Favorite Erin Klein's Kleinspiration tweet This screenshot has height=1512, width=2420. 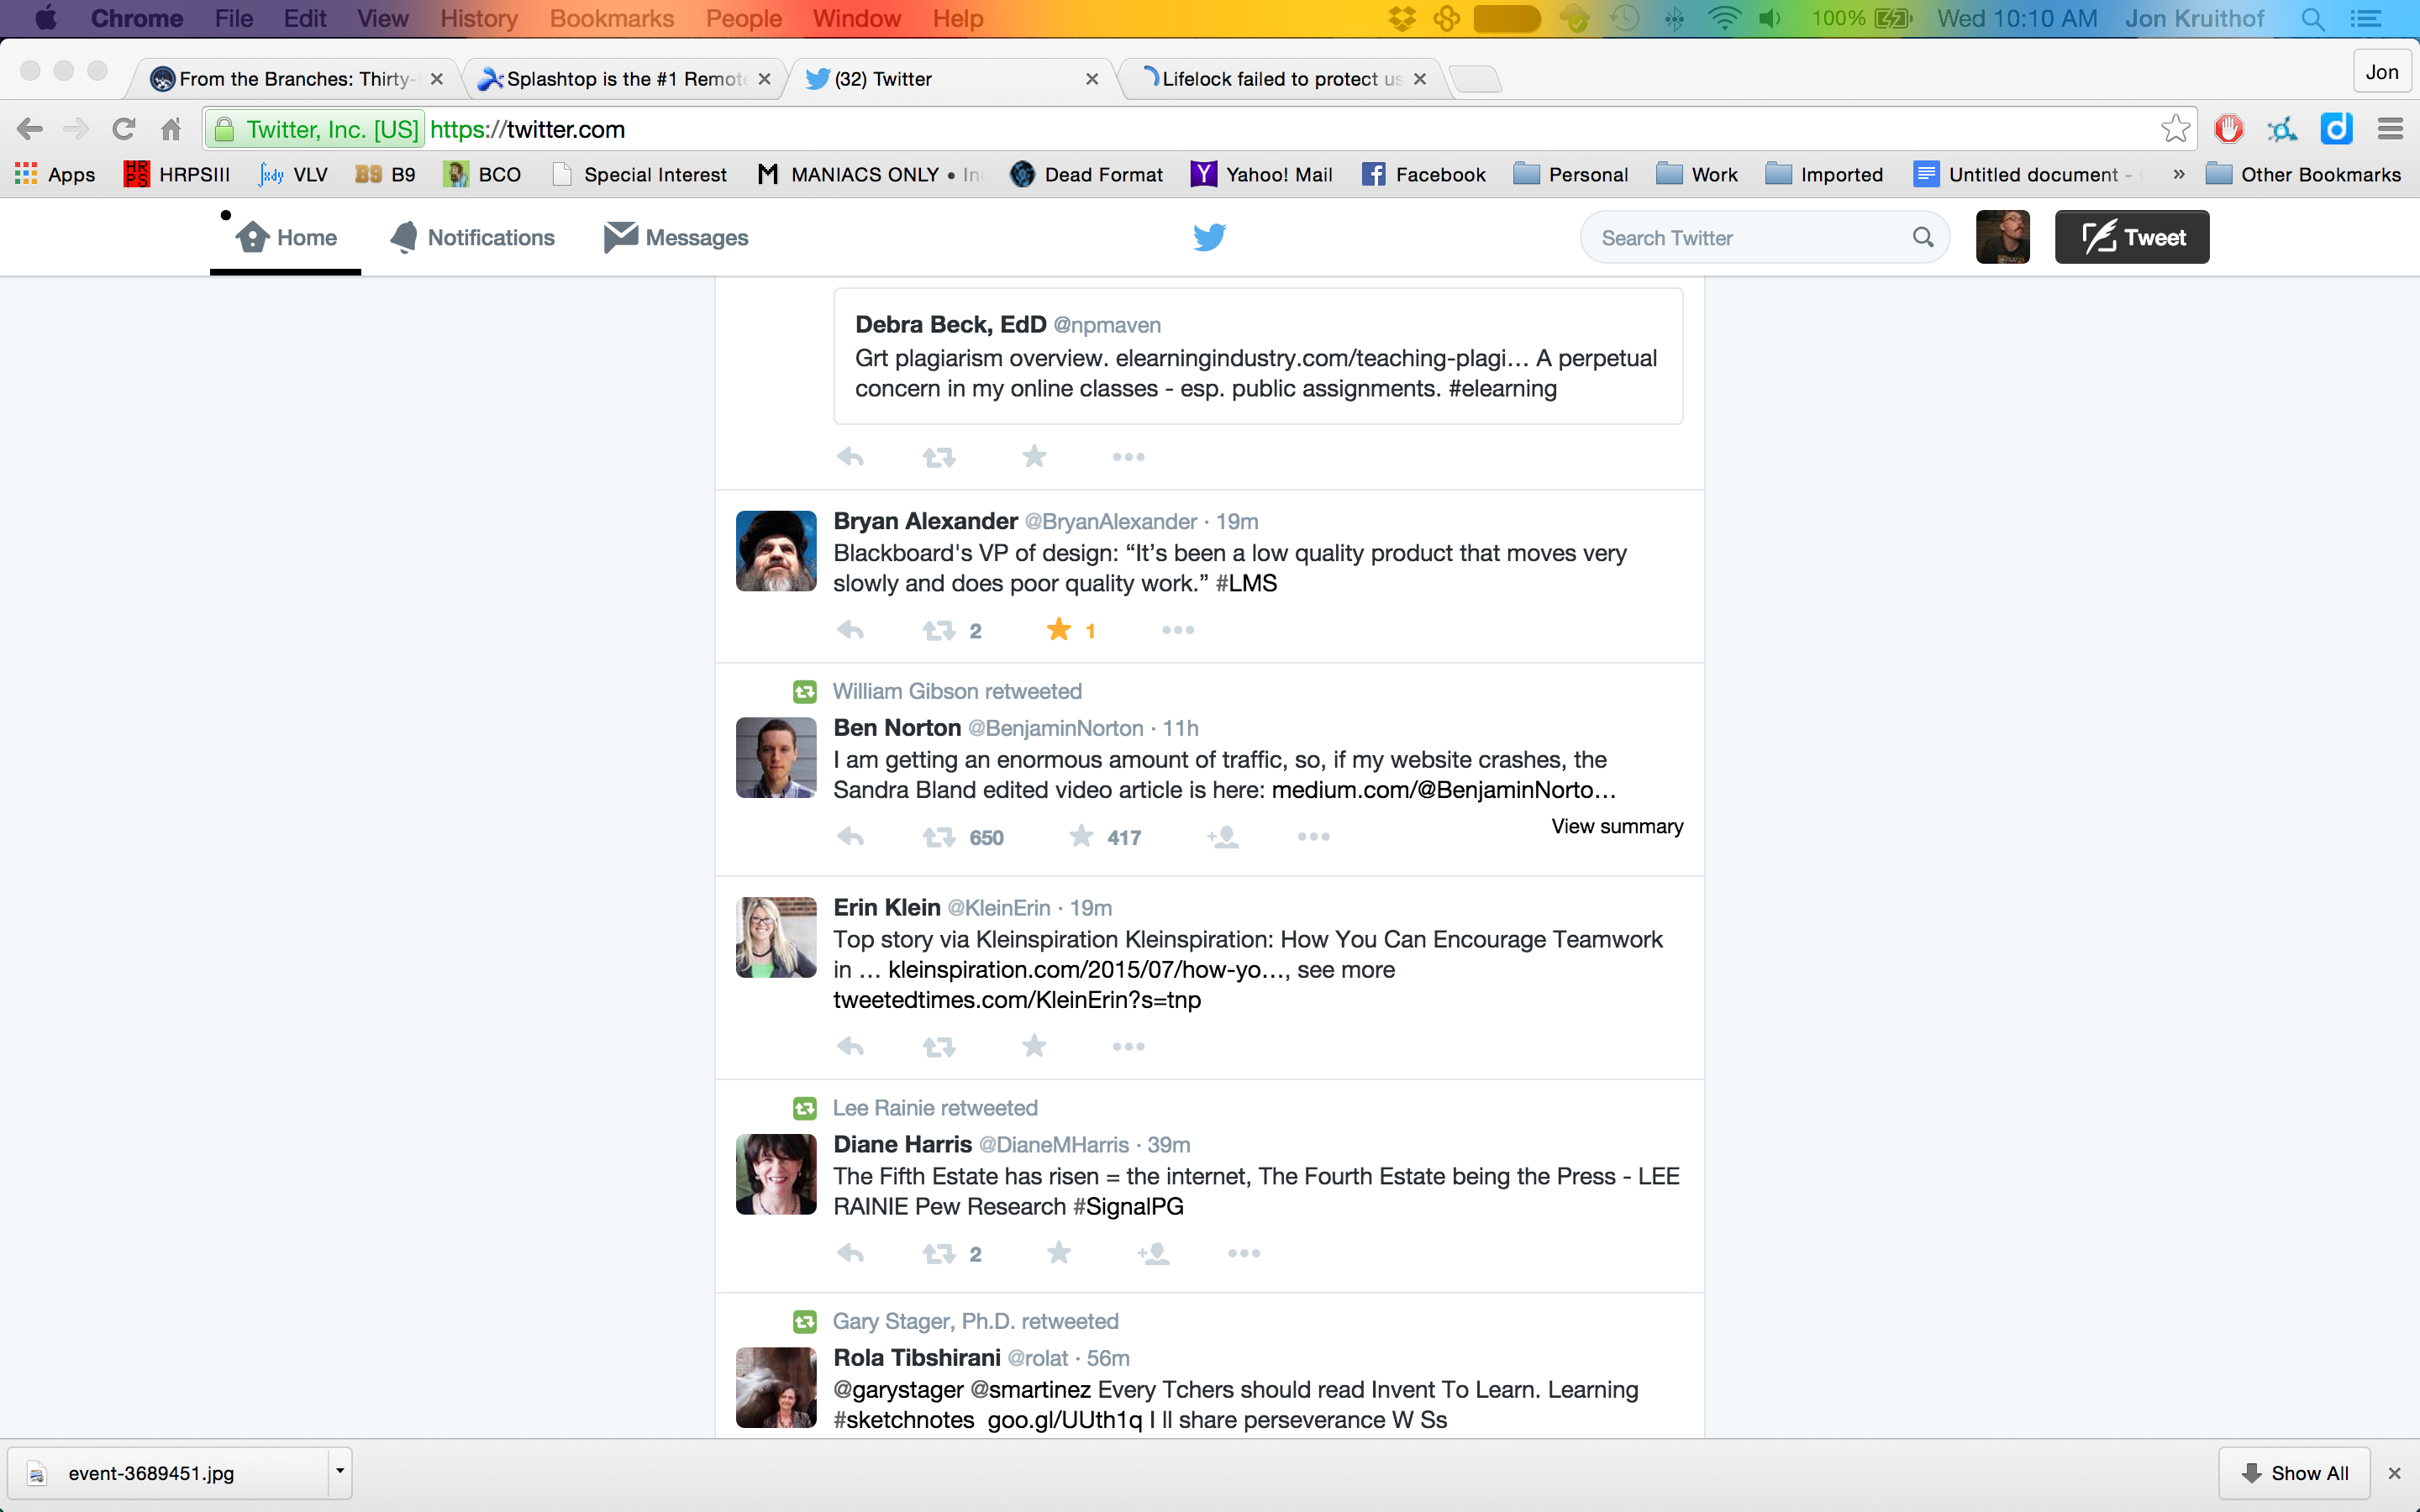click(1034, 1046)
